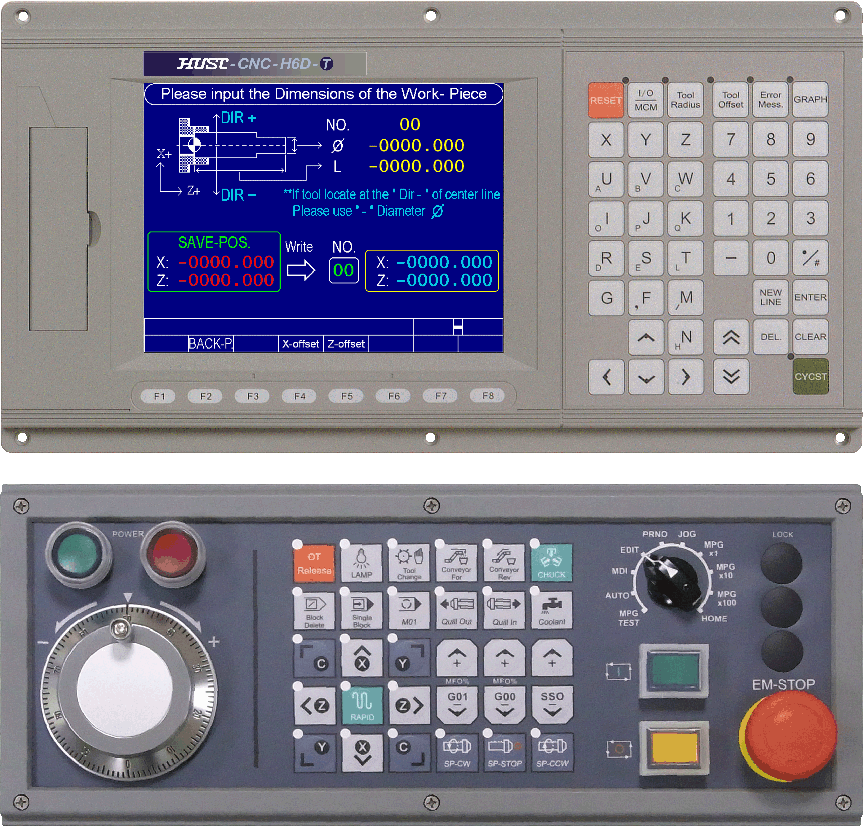Toggle the Single Block mode key
The width and height of the screenshot is (864, 826).
pyautogui.click(x=361, y=608)
